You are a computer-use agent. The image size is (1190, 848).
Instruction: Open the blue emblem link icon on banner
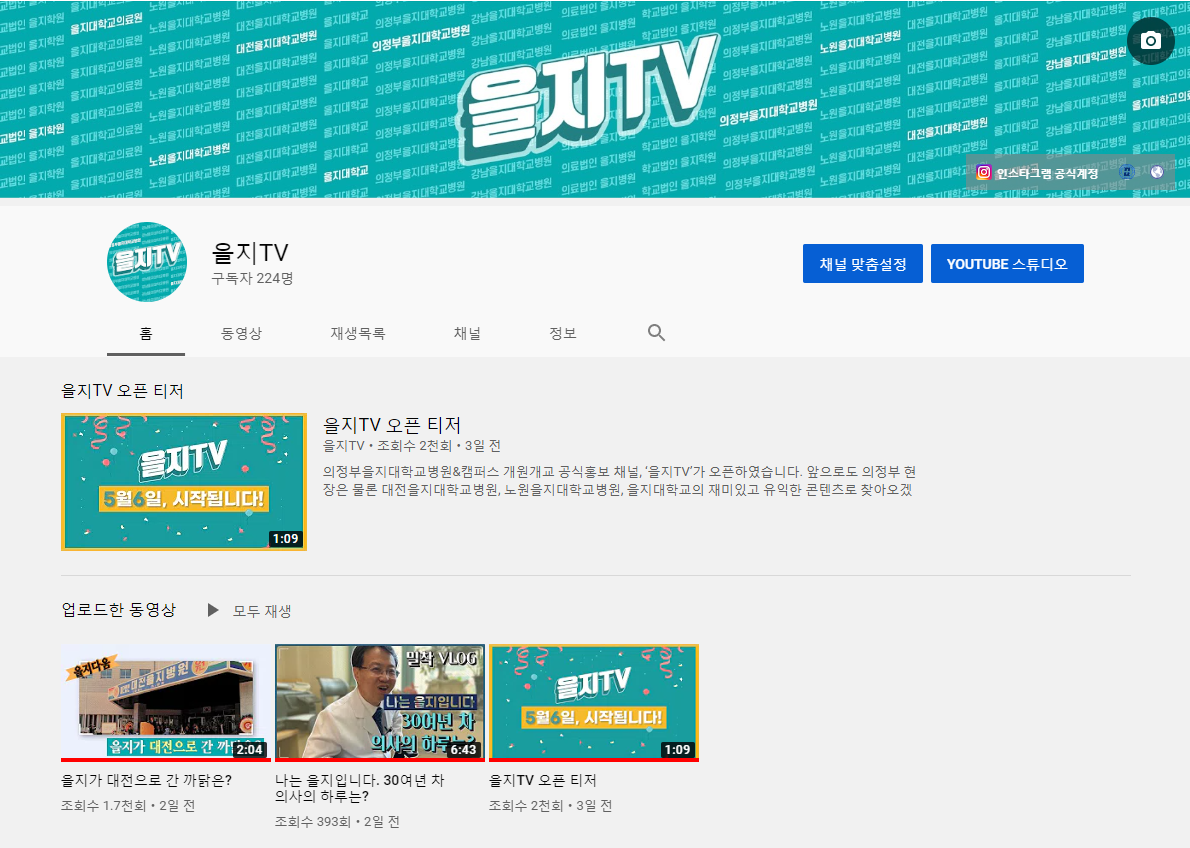1126,172
